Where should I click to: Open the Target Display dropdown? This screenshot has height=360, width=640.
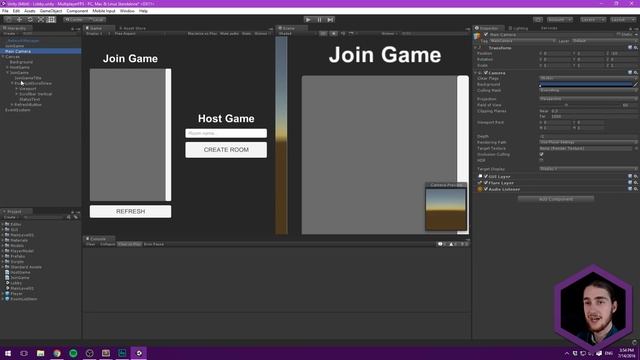[588, 169]
